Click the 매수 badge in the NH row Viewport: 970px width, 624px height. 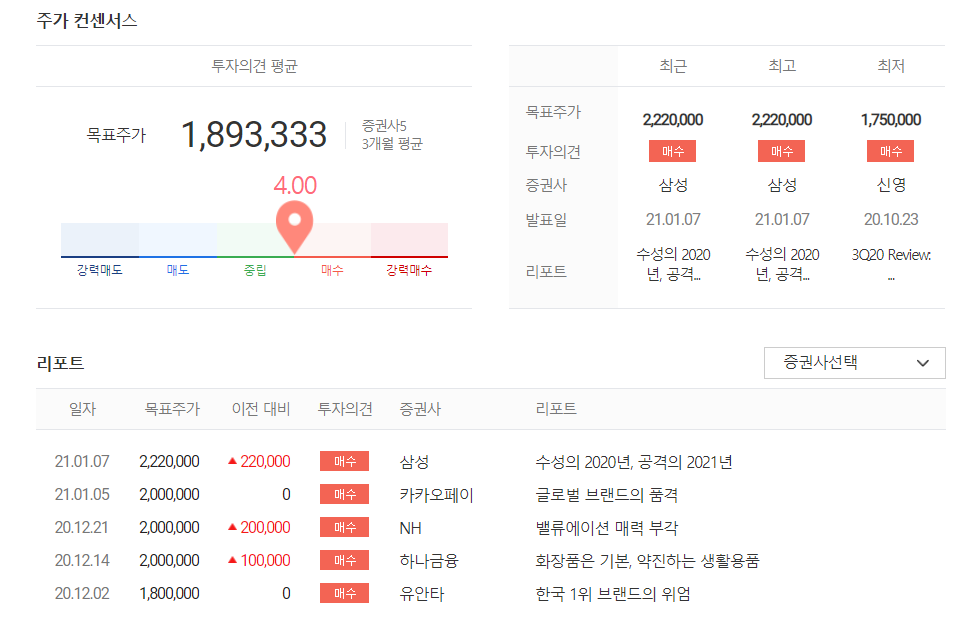pos(345,527)
